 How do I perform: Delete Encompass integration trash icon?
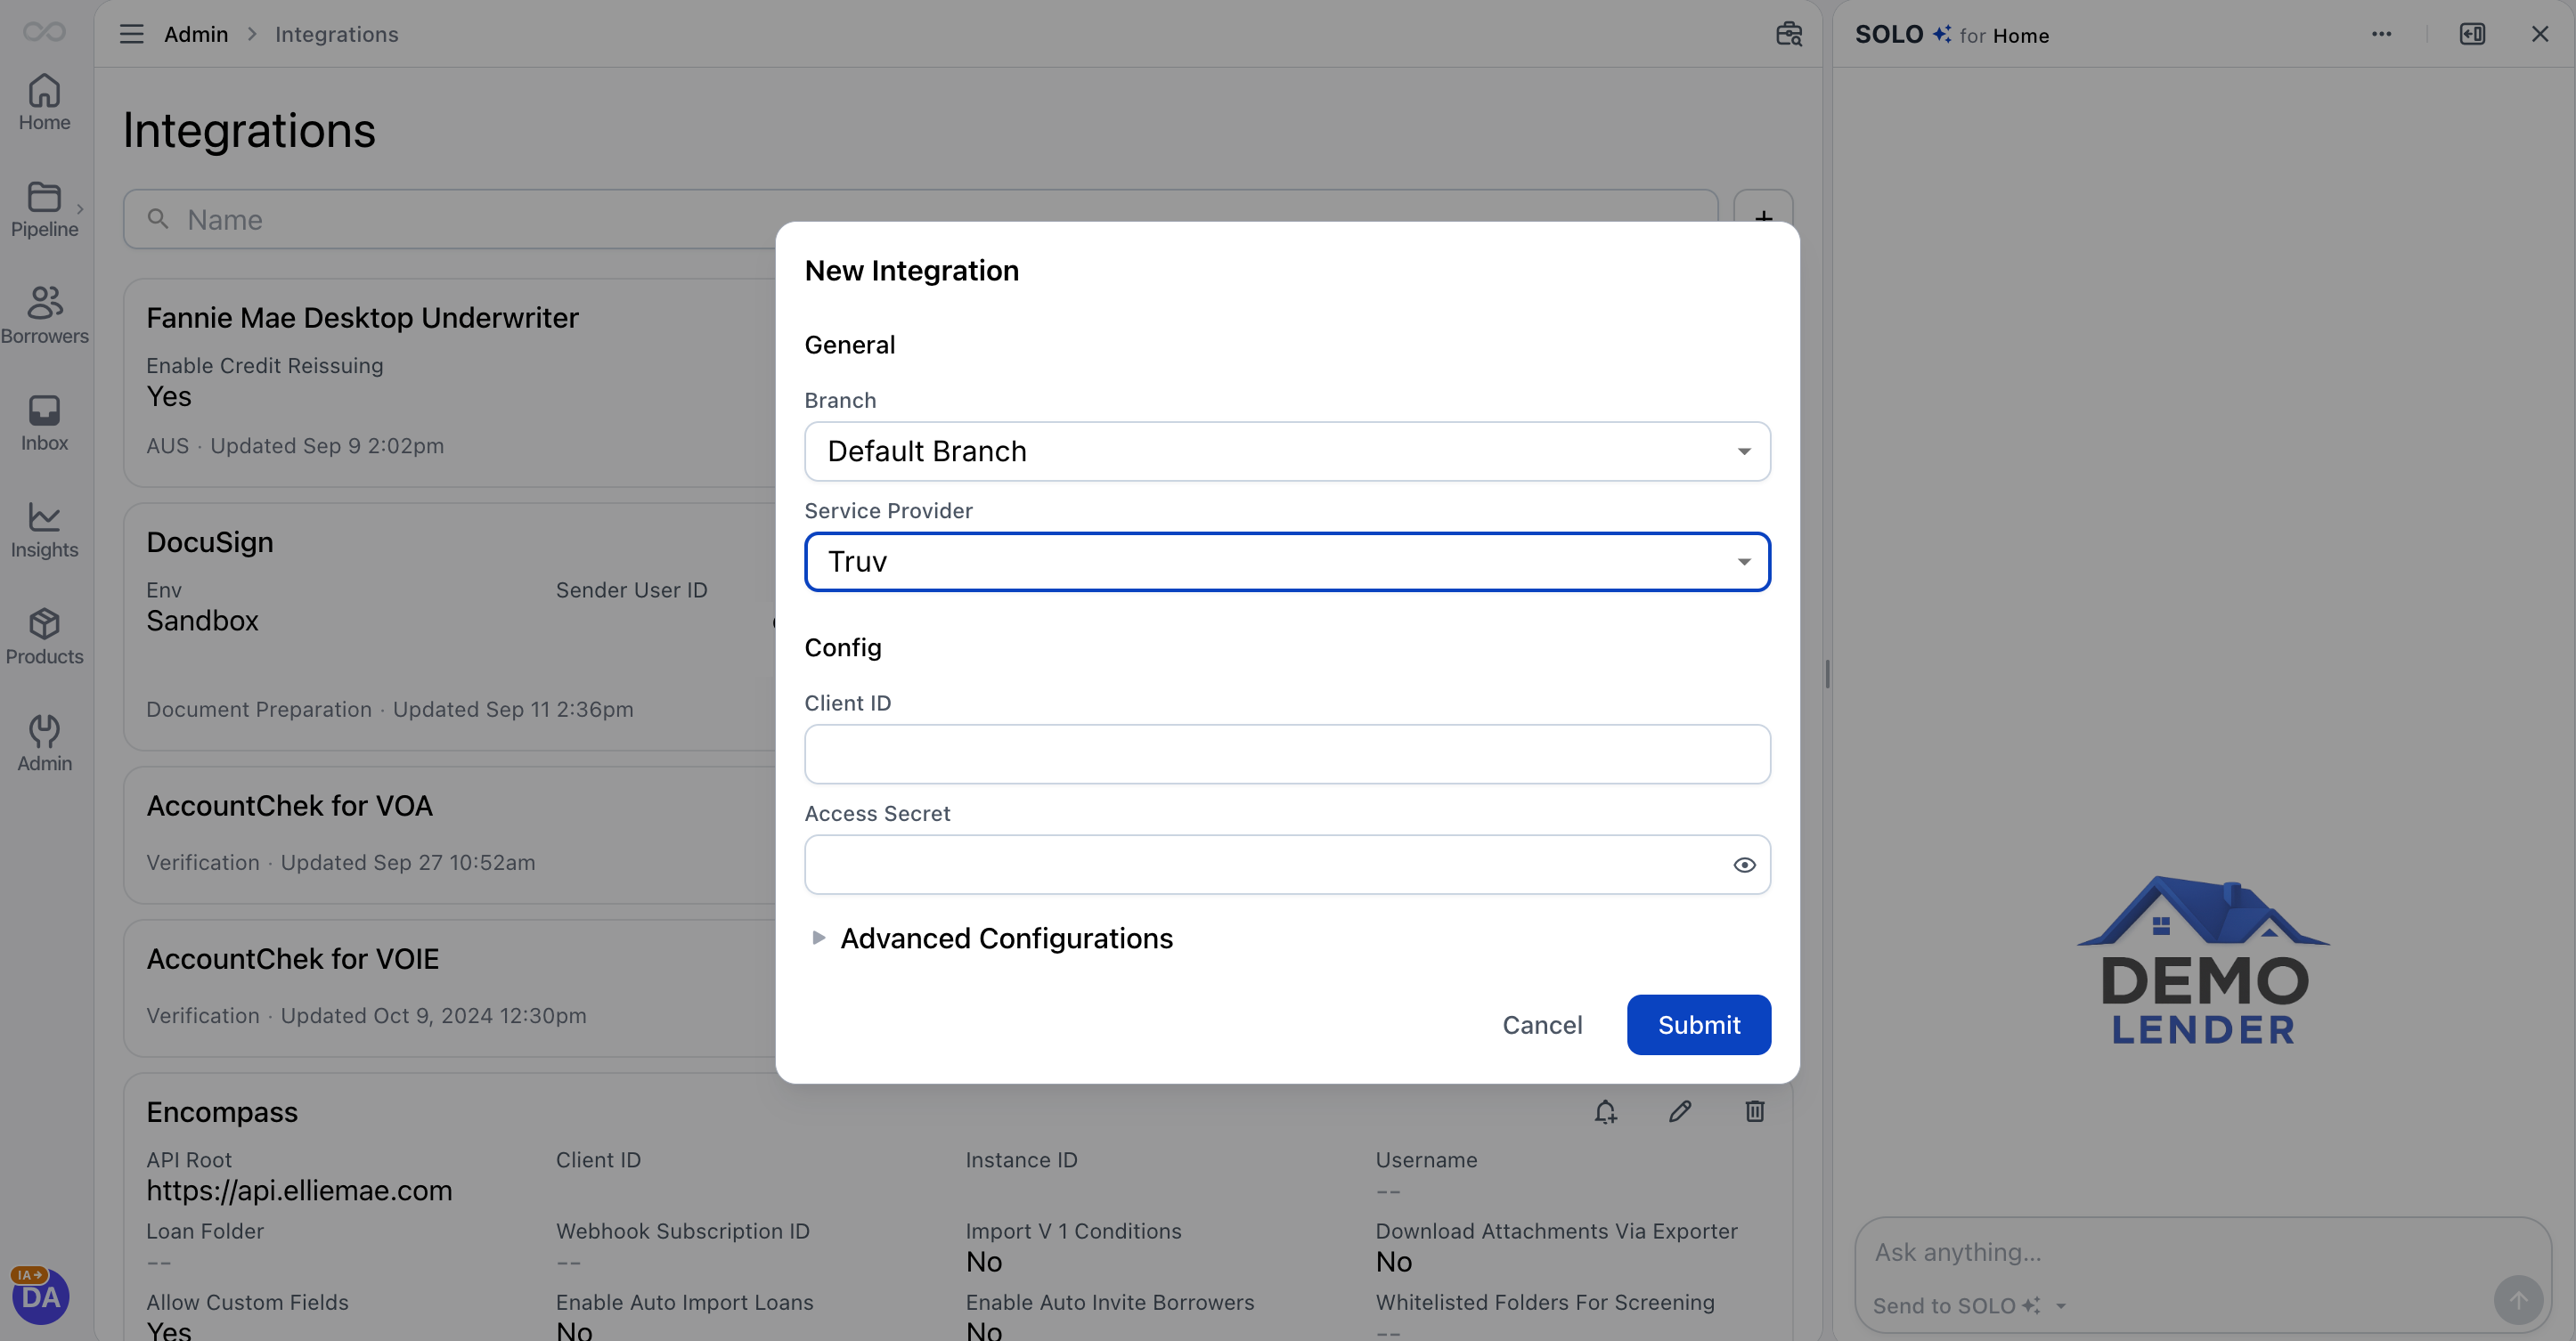click(1755, 1111)
